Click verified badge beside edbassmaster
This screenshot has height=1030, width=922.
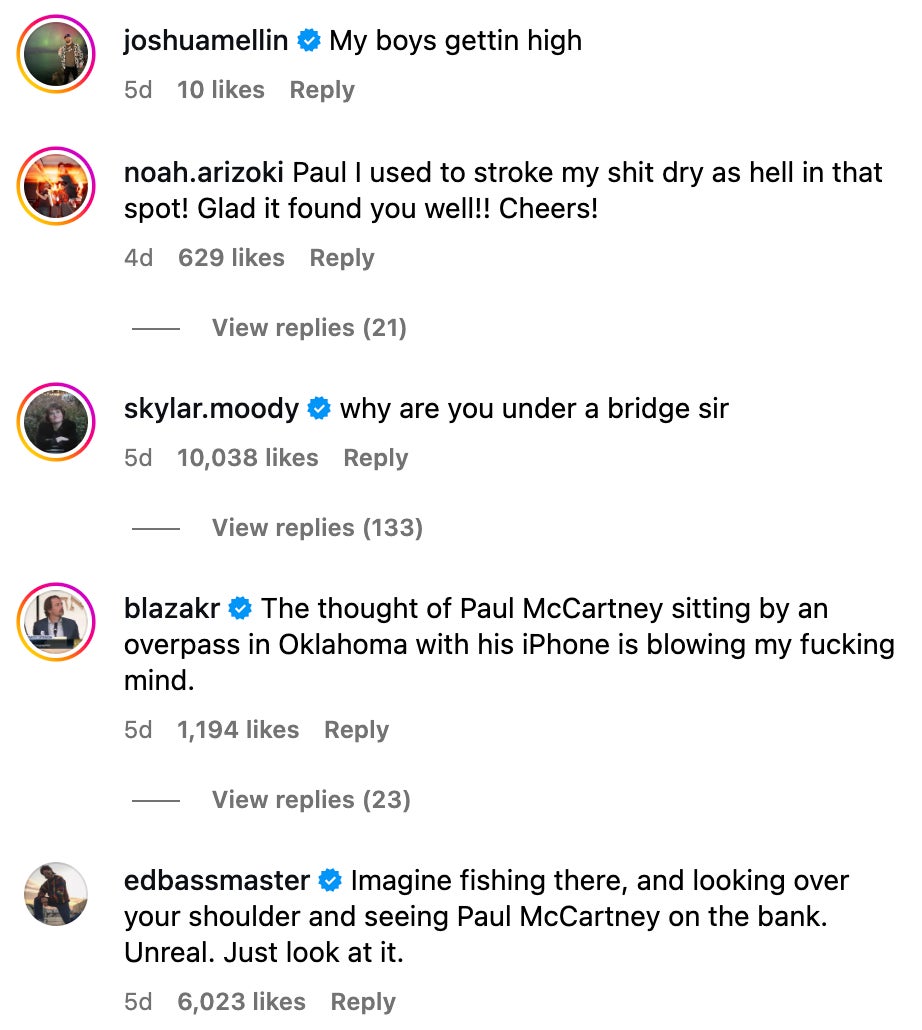pos(330,881)
